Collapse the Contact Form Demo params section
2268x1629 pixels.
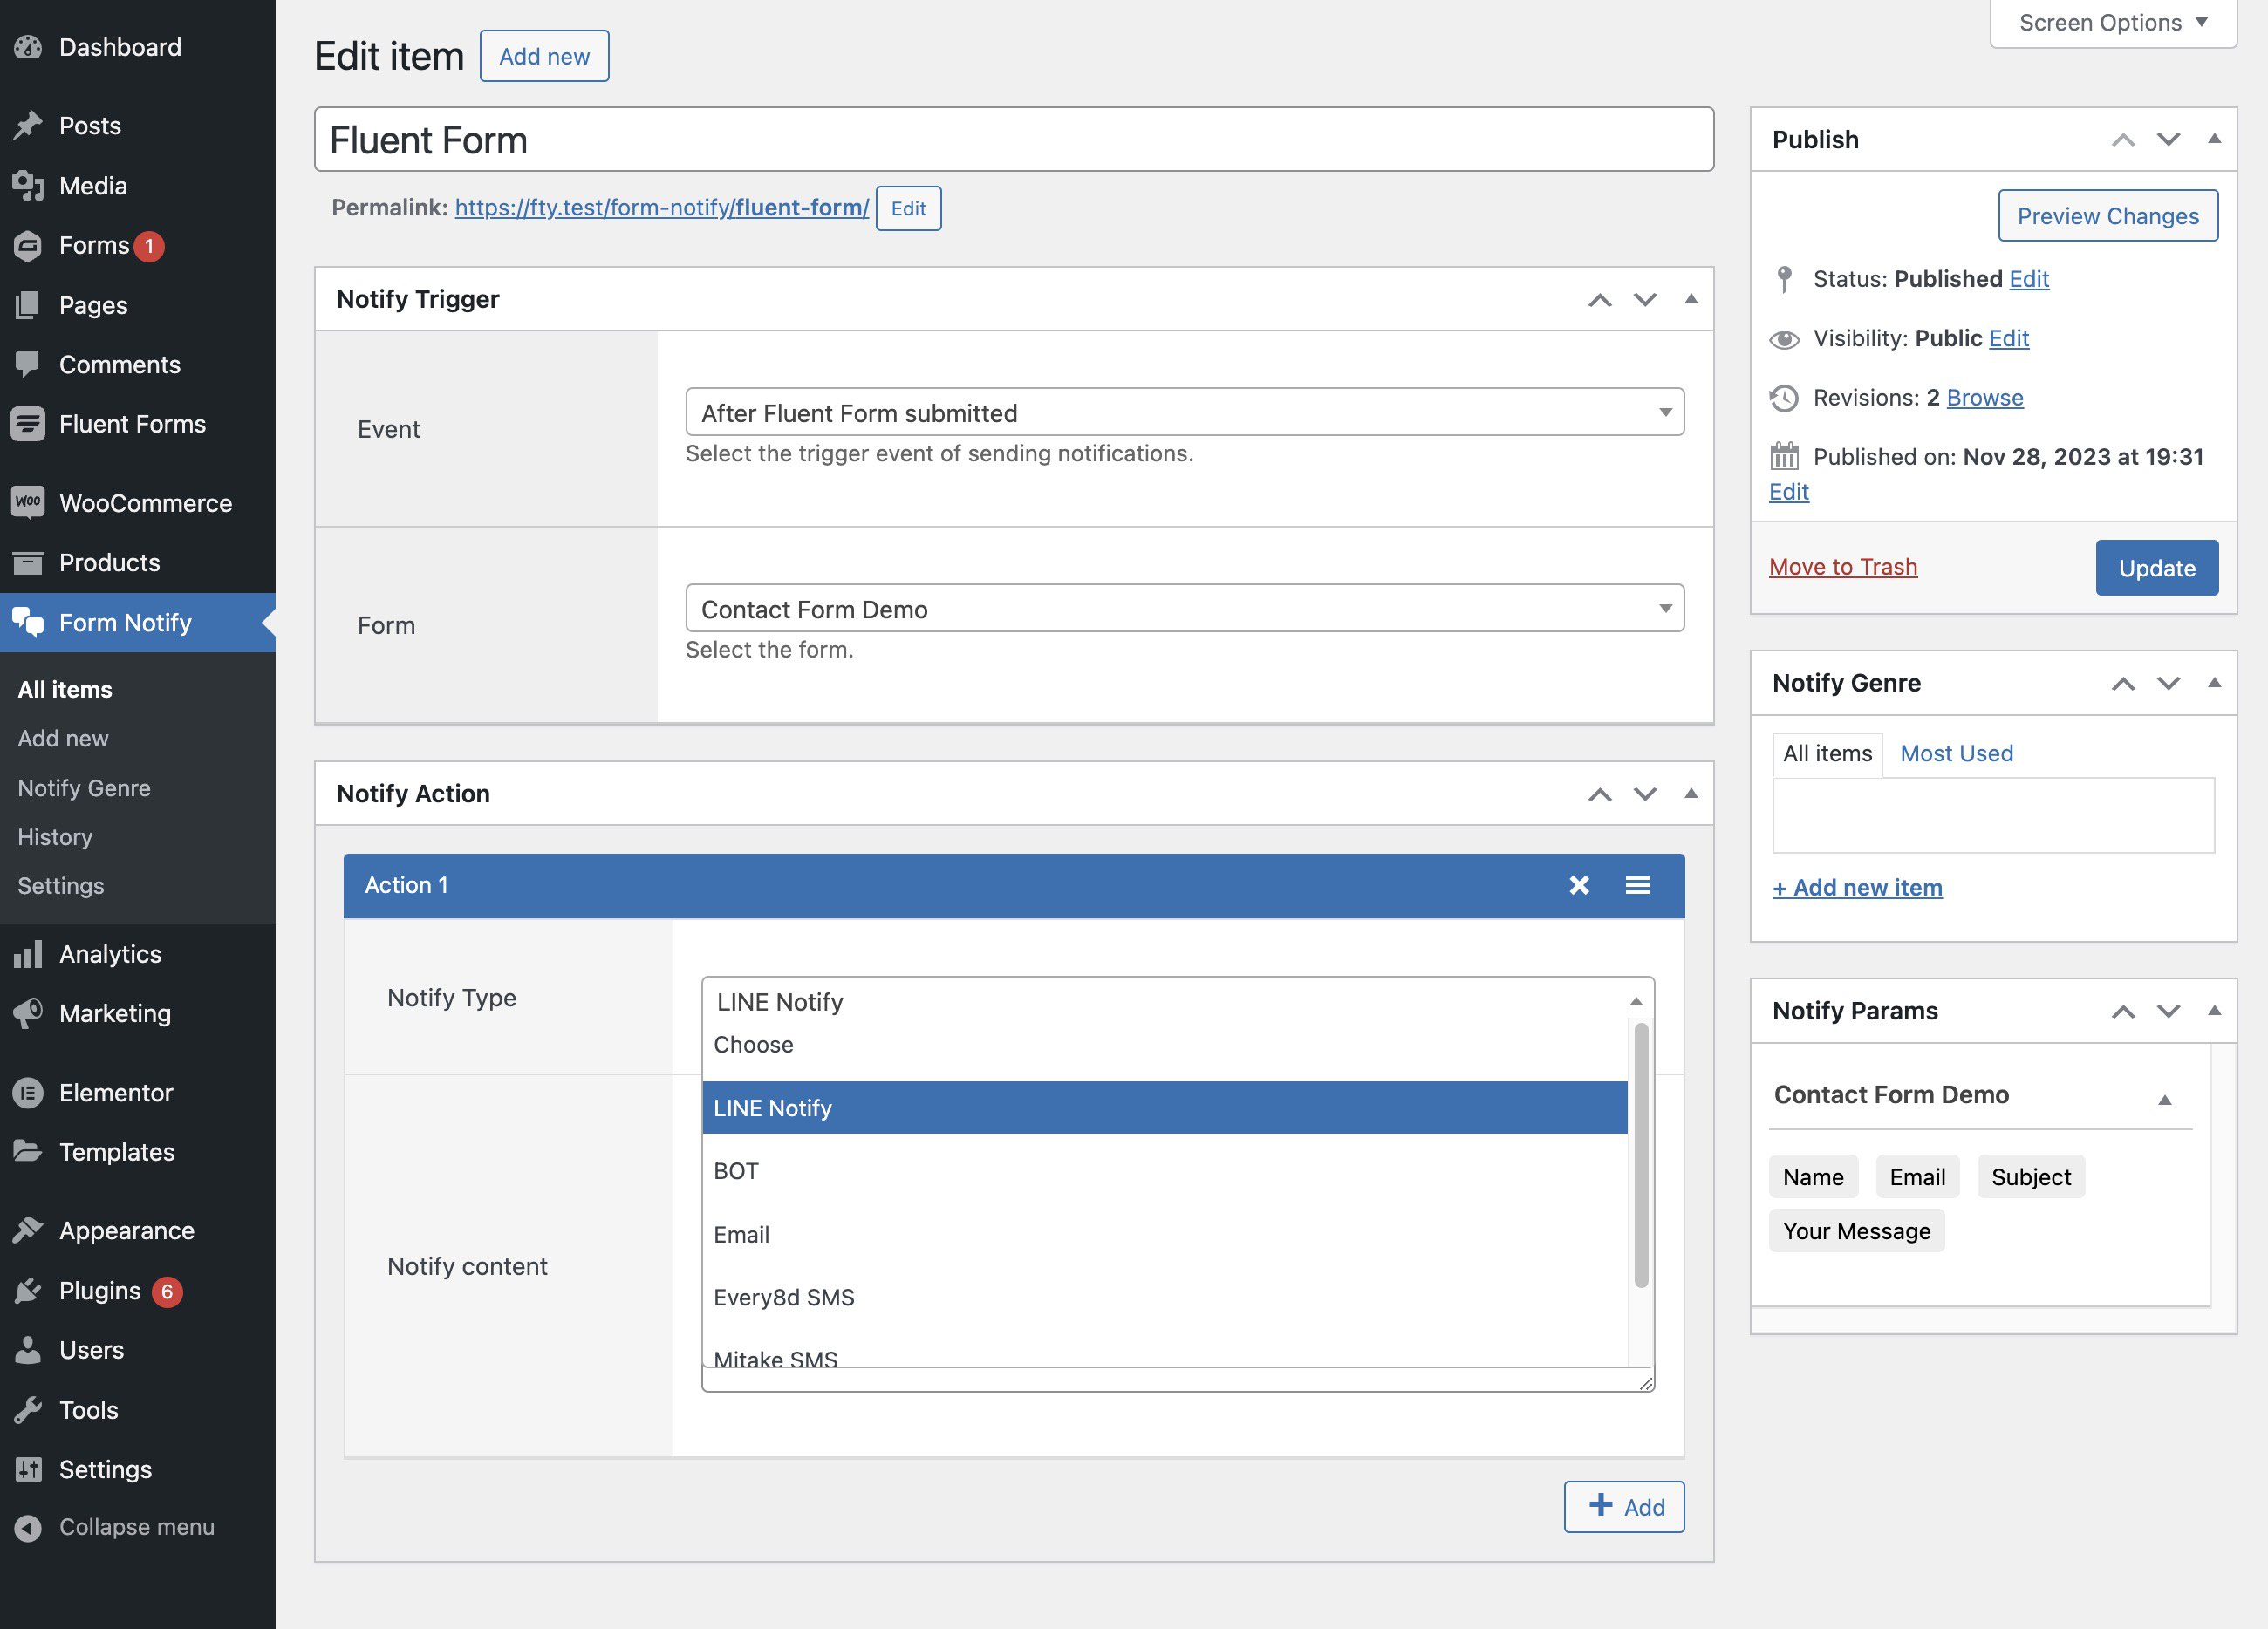point(2165,1100)
